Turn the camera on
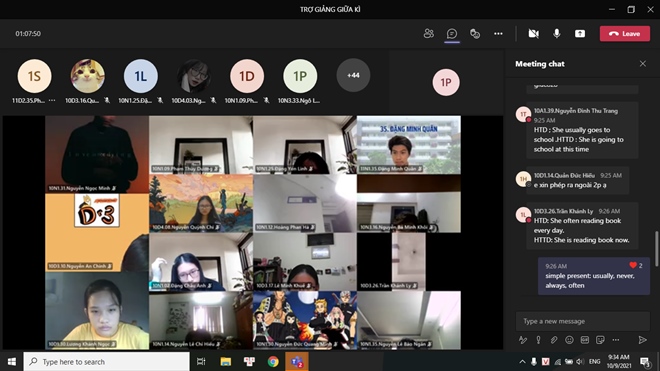Image resolution: width=660 pixels, height=371 pixels. tap(533, 34)
